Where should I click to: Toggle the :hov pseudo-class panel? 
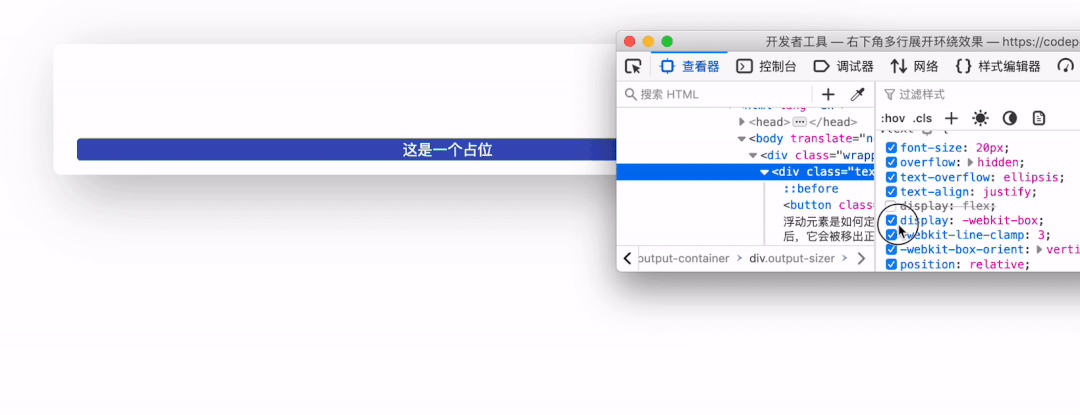893,118
